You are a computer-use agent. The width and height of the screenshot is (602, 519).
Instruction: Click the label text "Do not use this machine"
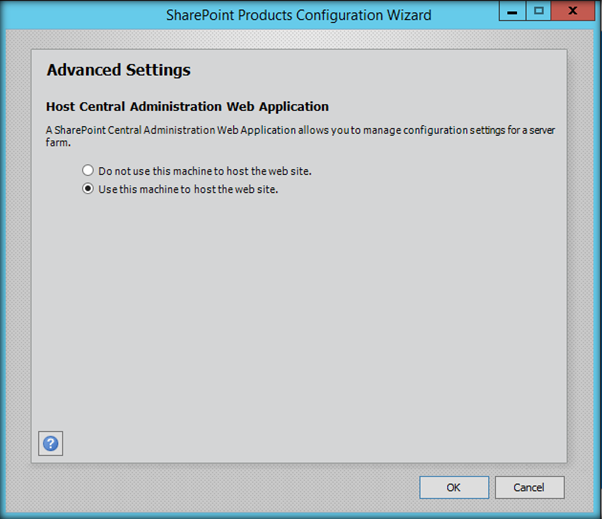pyautogui.click(x=204, y=171)
